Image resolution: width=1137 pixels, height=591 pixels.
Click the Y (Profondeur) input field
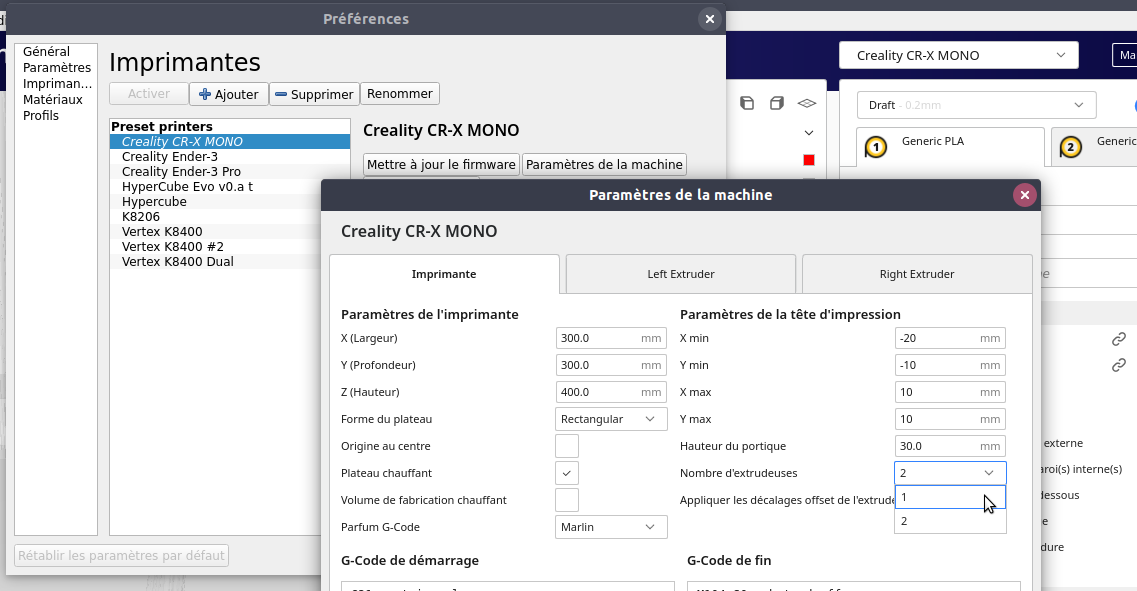[611, 365]
